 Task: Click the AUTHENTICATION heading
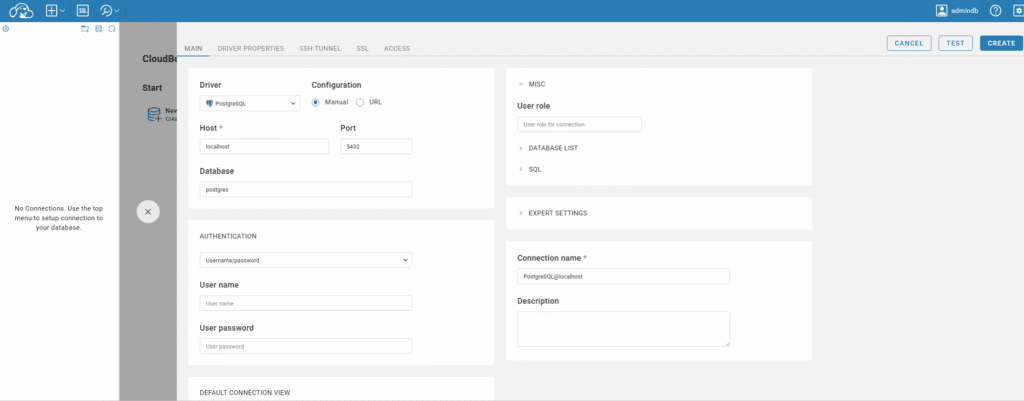pos(228,236)
